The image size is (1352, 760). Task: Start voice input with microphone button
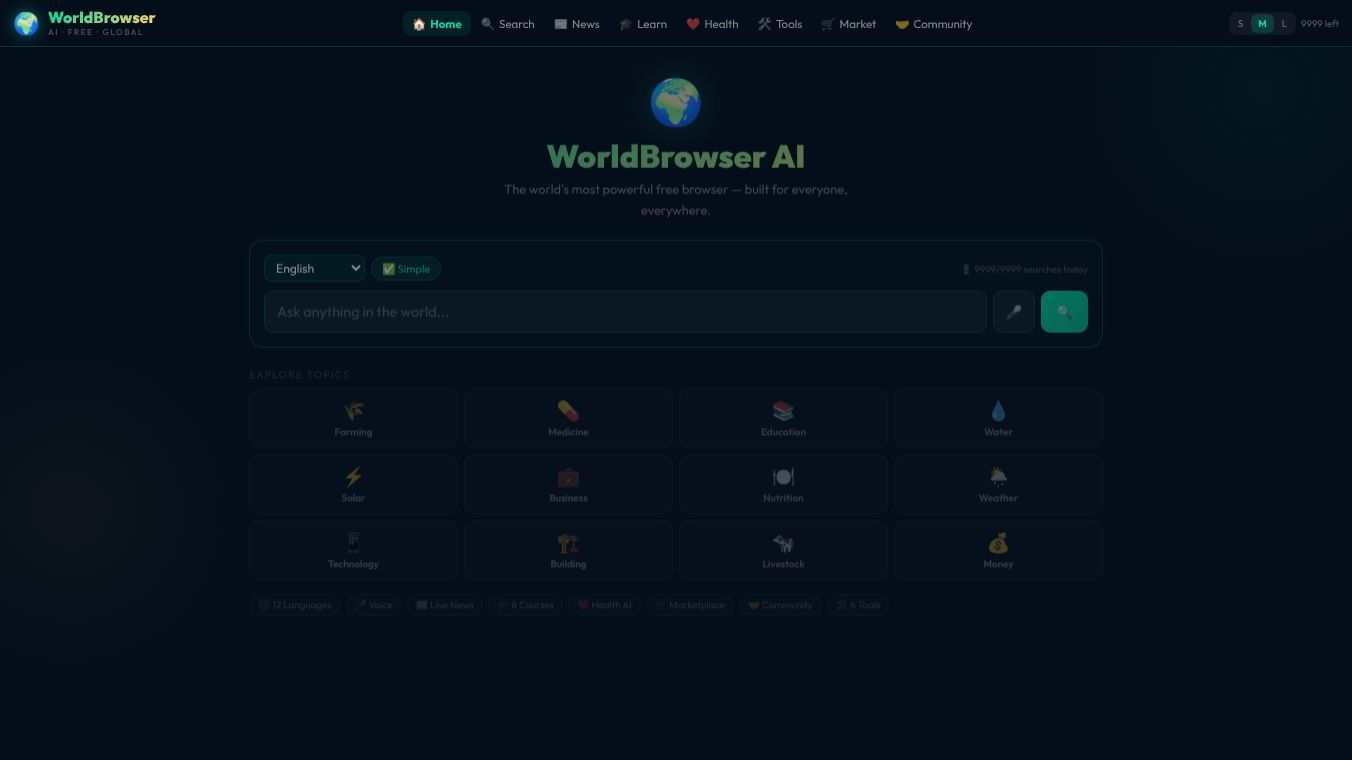point(1014,312)
